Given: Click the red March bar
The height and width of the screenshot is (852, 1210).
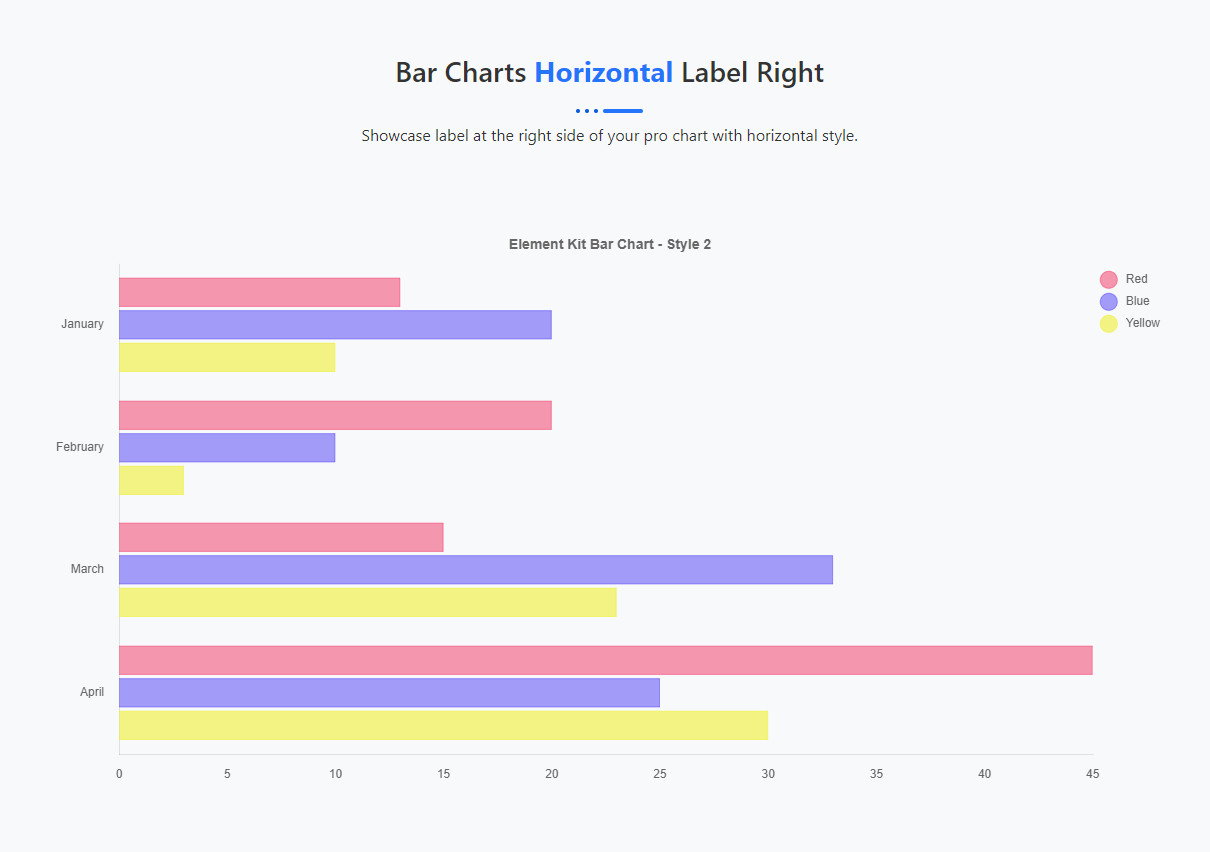Looking at the screenshot, I should (x=281, y=537).
